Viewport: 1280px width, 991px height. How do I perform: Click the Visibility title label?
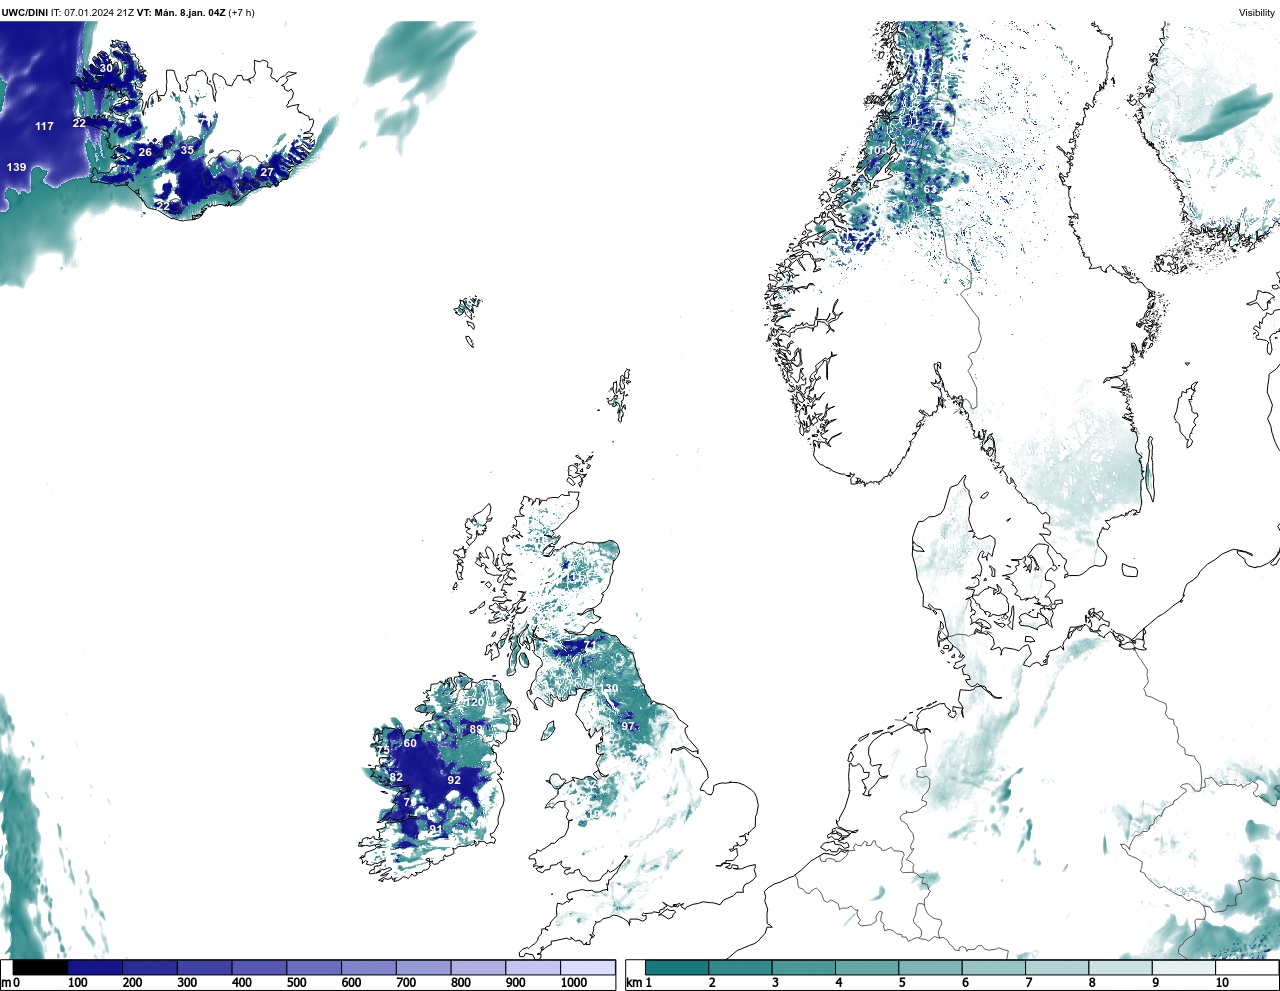(1257, 13)
